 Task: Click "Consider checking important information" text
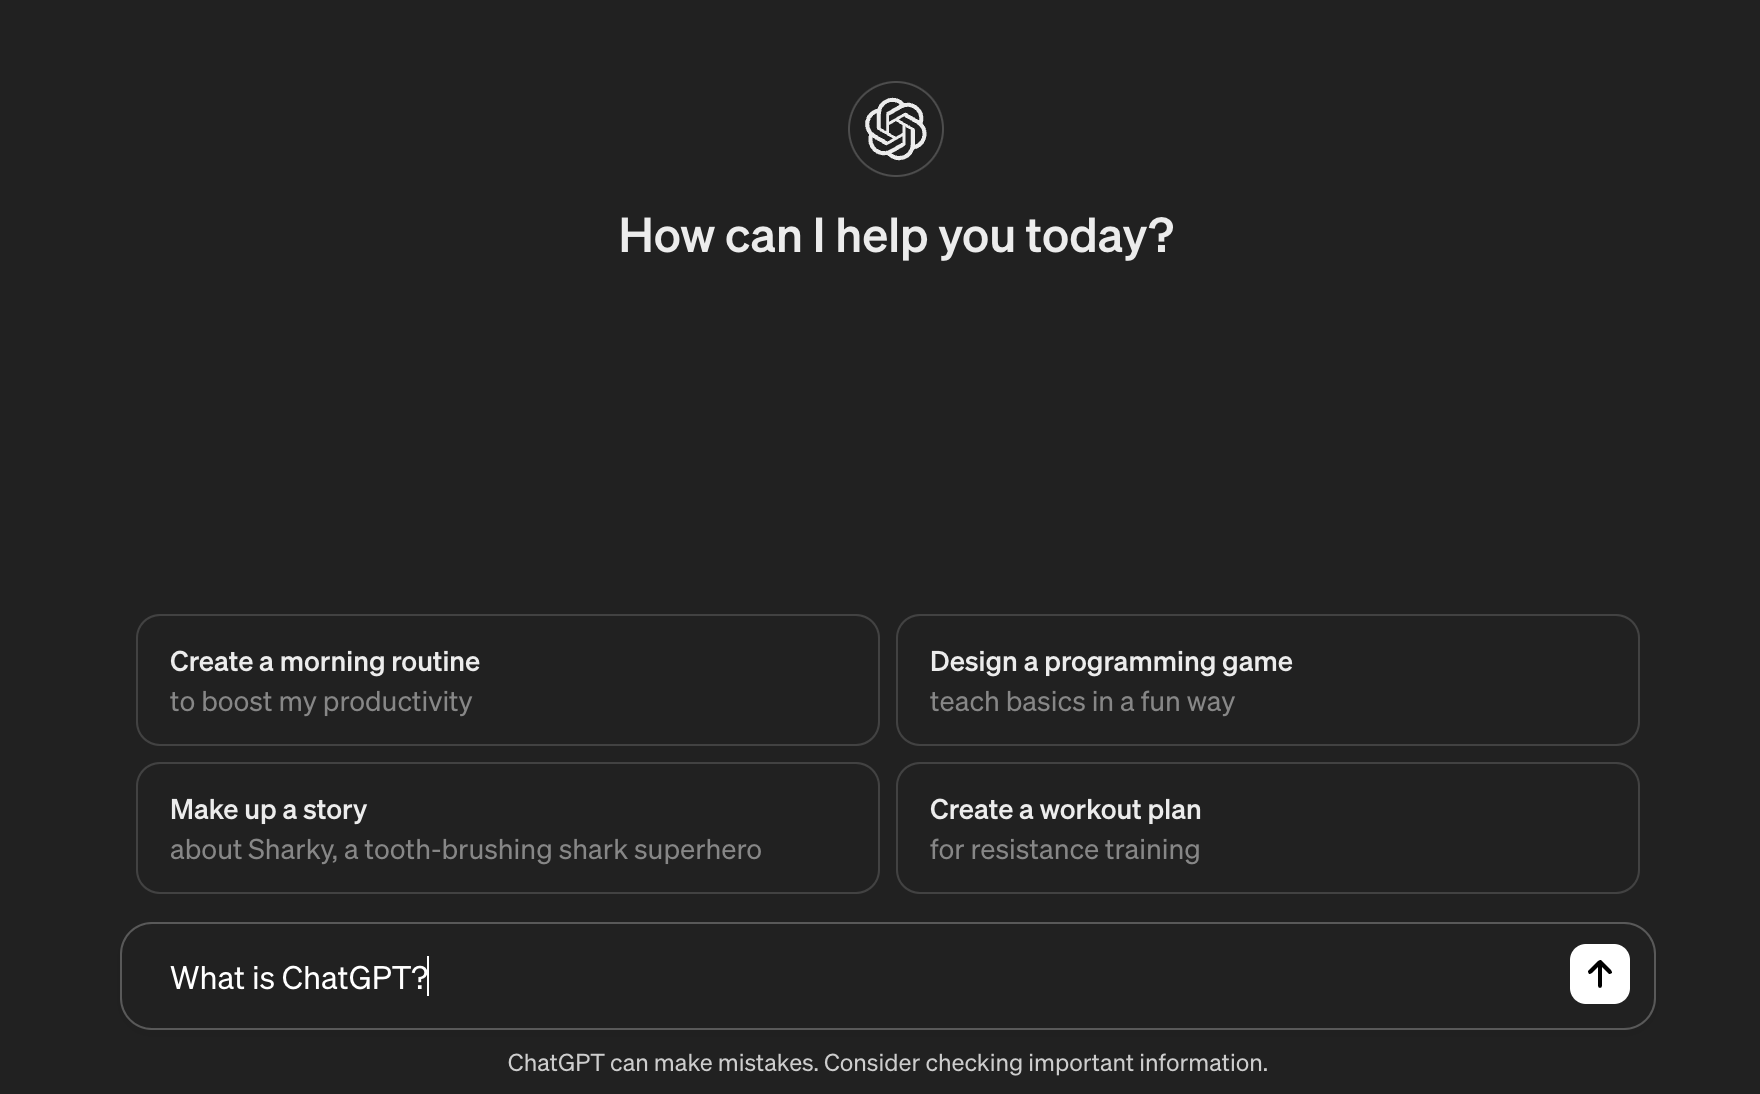click(1045, 1063)
